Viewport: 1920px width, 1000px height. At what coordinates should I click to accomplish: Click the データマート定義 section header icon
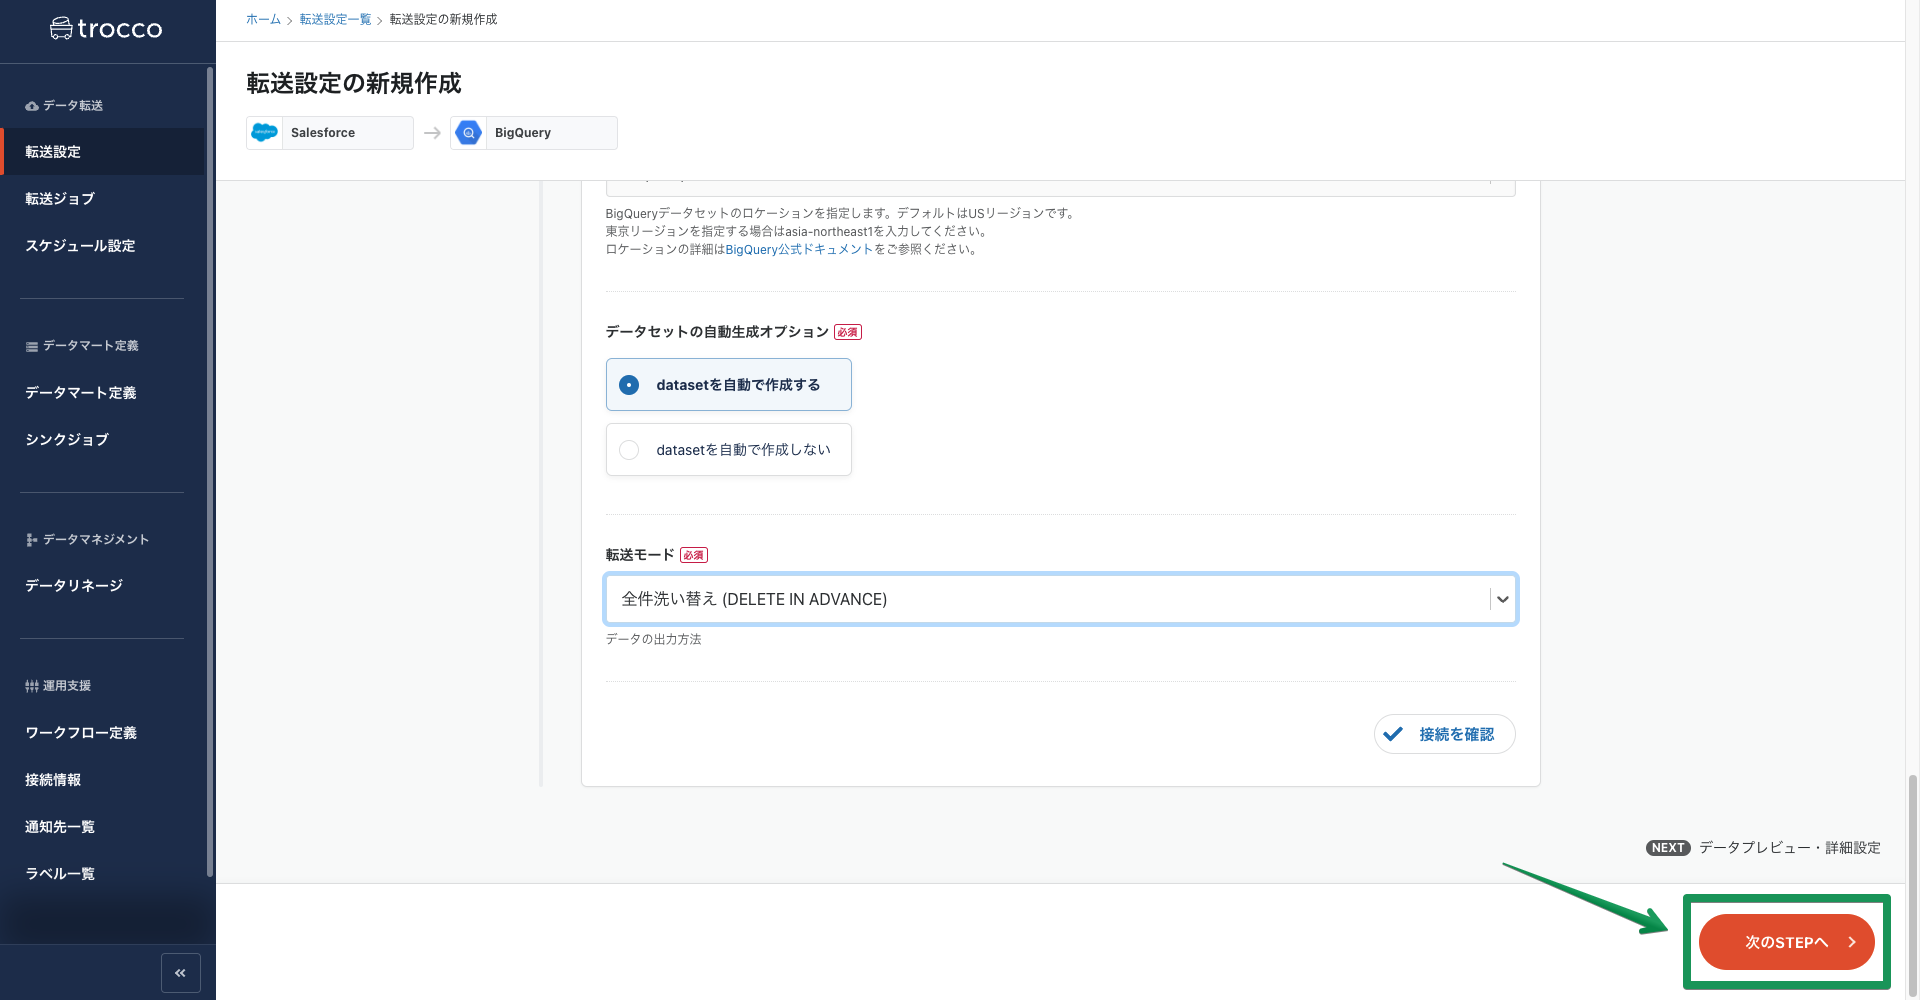tap(32, 346)
